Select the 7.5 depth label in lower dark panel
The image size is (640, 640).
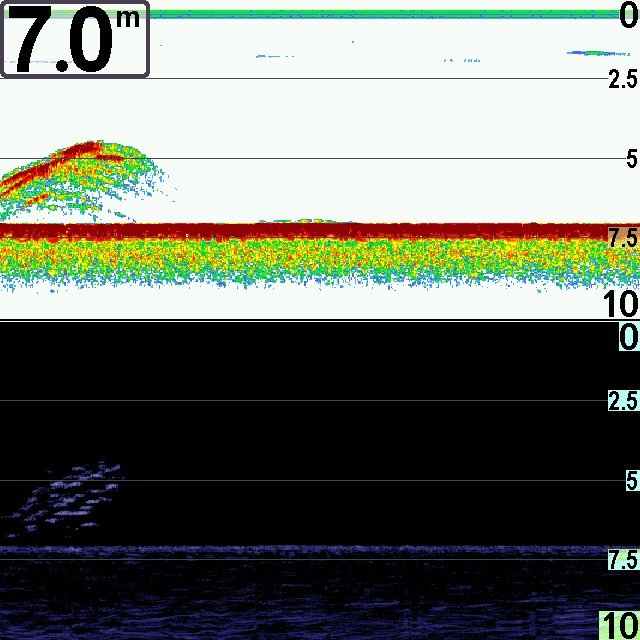coord(622,561)
